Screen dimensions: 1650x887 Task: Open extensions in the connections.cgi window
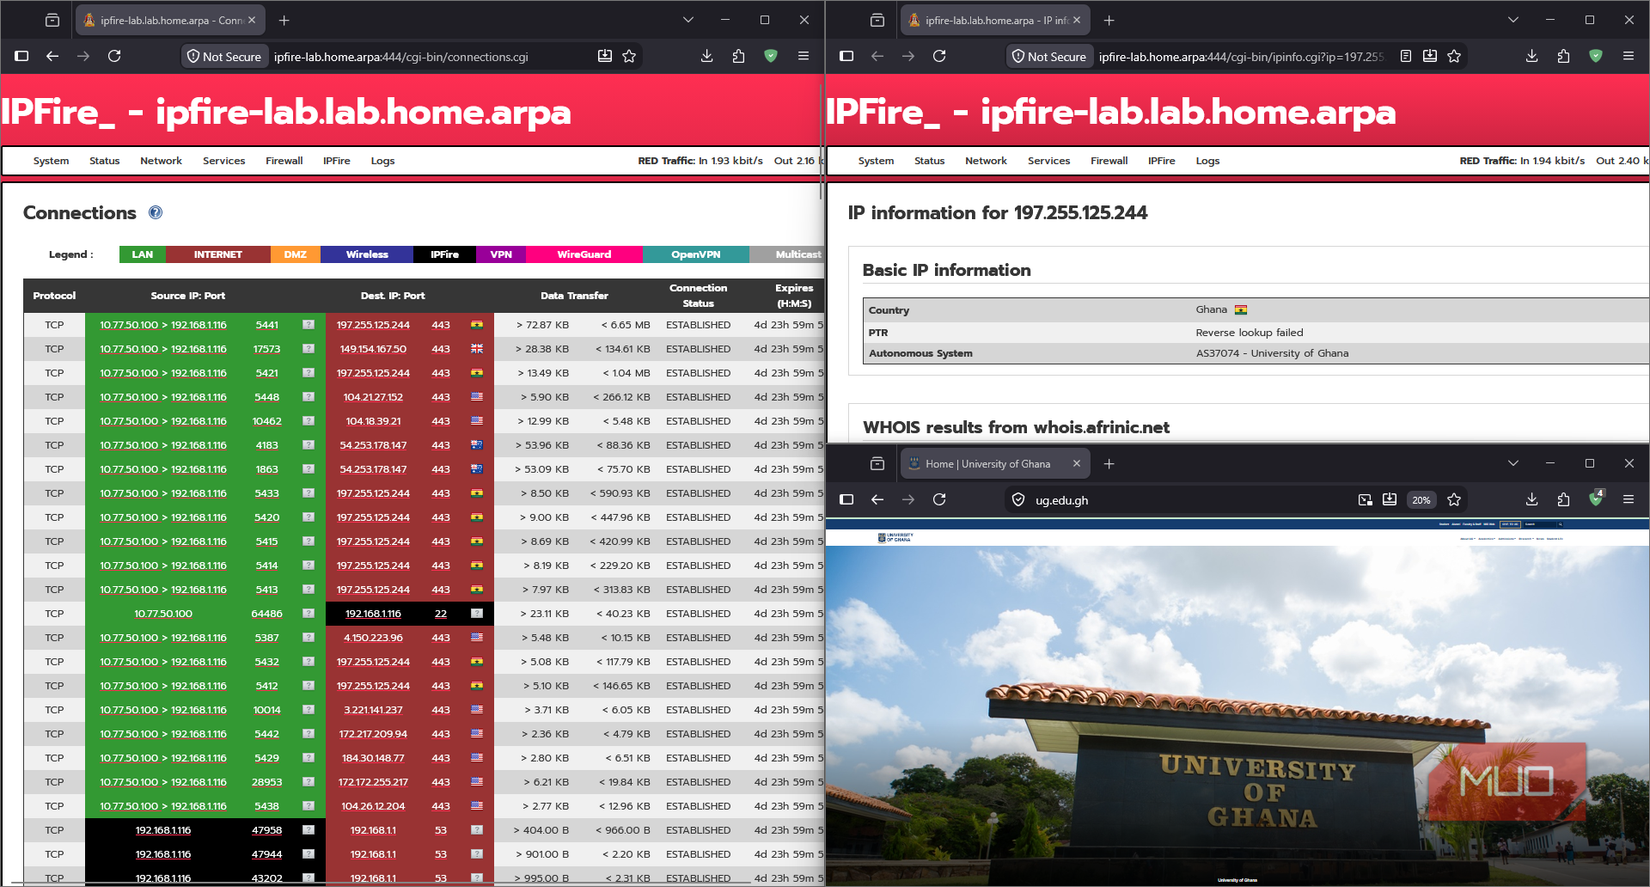pos(739,56)
